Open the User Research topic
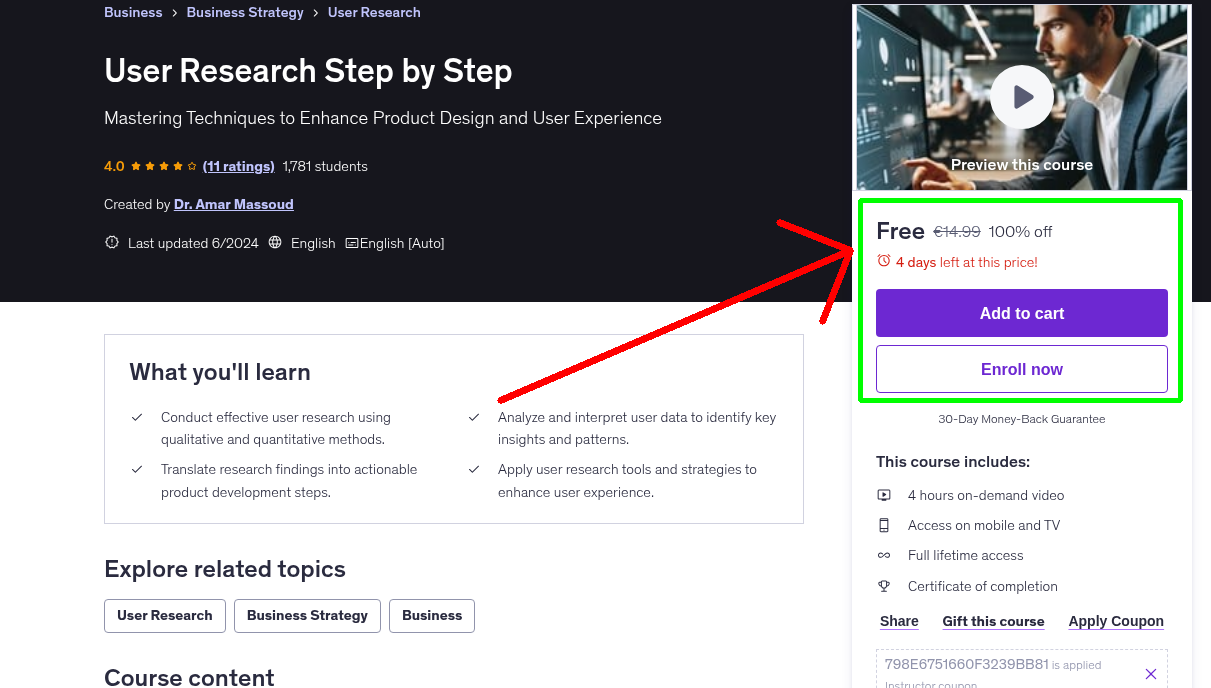Viewport: 1211px width, 688px height. tap(164, 615)
